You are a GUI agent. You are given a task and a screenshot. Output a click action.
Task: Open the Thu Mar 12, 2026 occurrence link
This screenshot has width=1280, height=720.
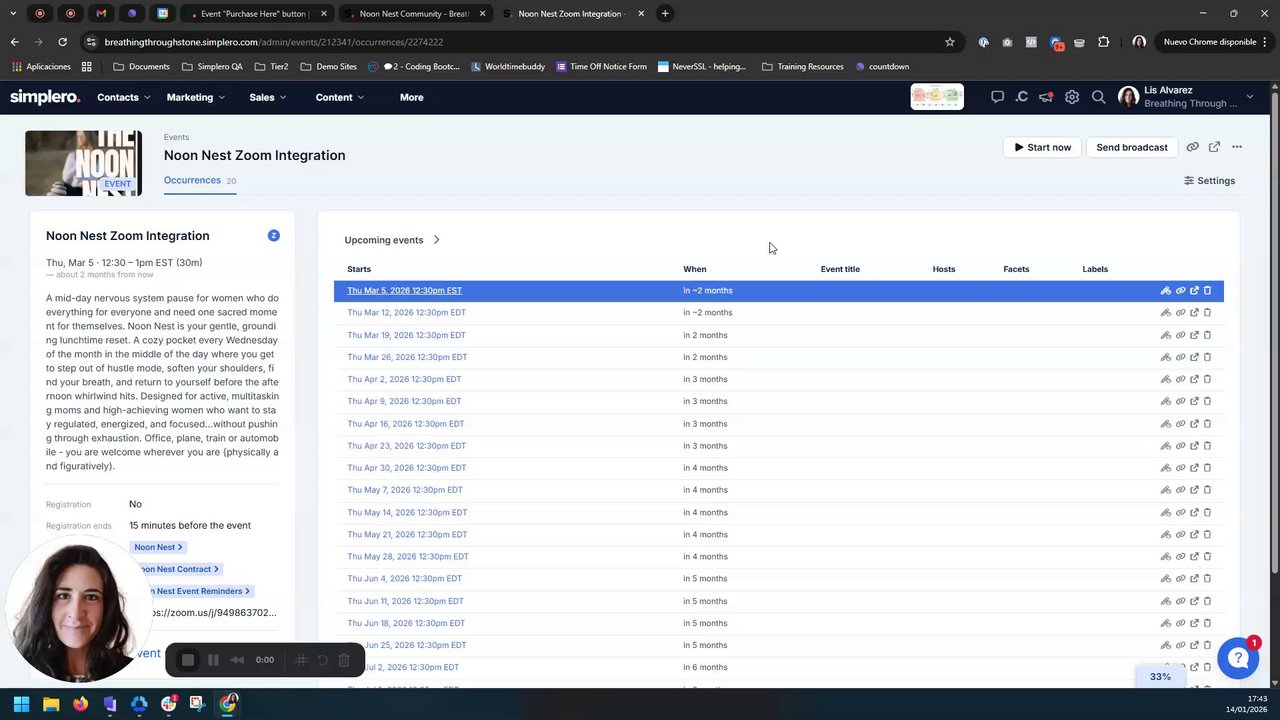pyautogui.click(x=406, y=313)
